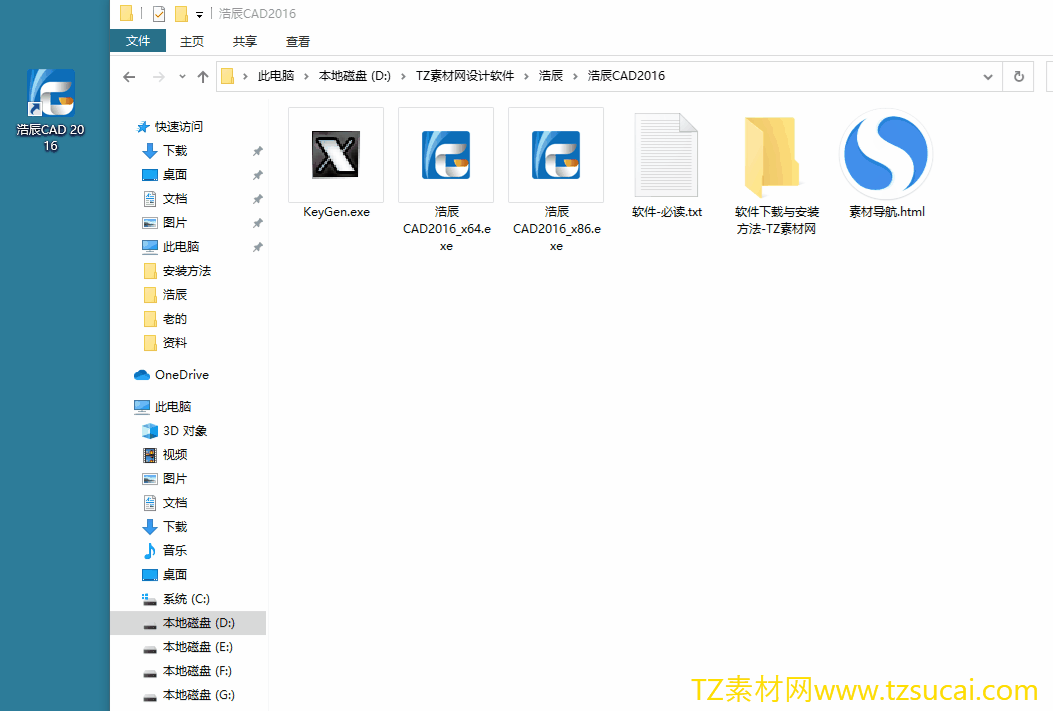This screenshot has width=1053, height=711.
Task: Open 下载 under quick access
Action: (x=175, y=151)
